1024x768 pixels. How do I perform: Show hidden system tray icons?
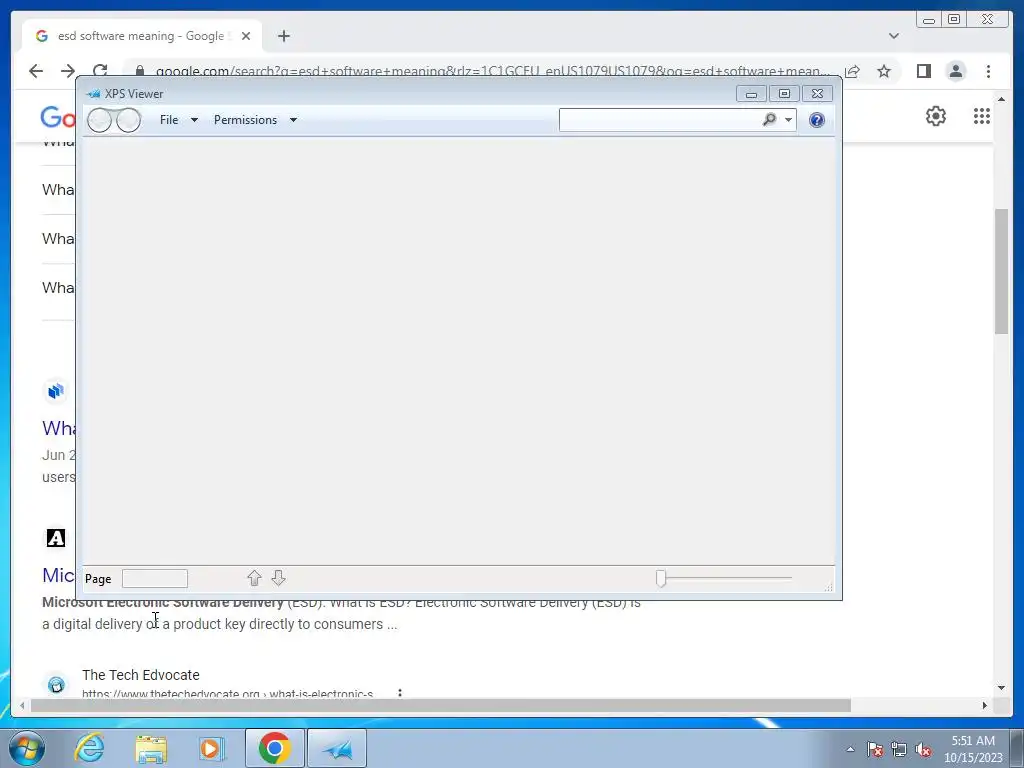pos(850,749)
